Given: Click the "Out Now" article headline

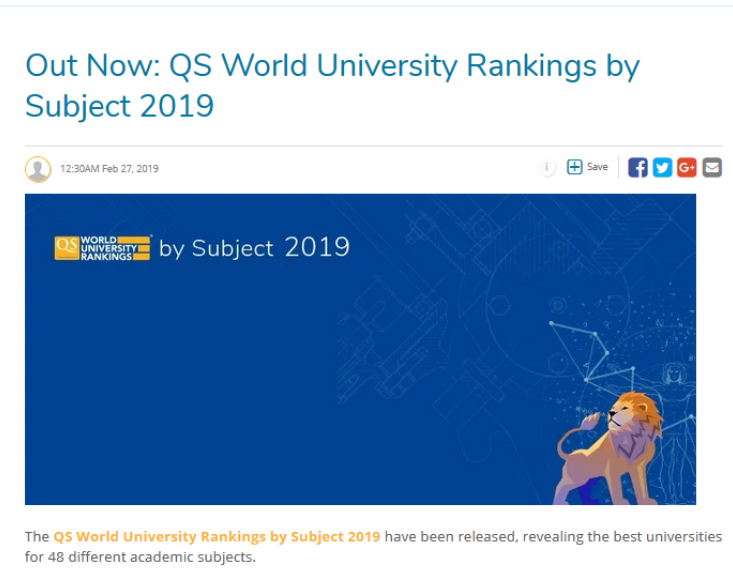Looking at the screenshot, I should tap(331, 67).
